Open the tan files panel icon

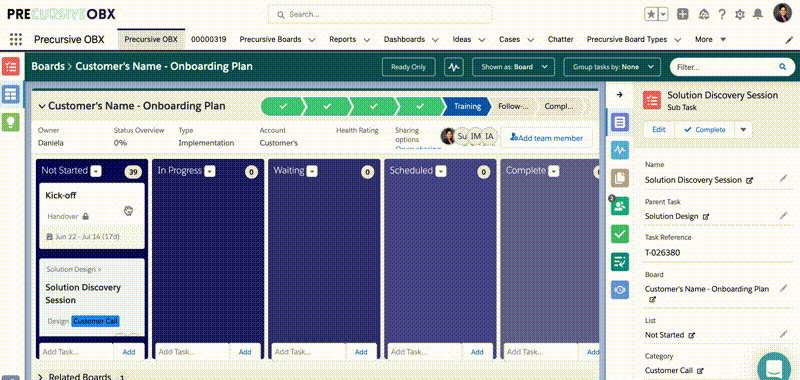(x=619, y=178)
